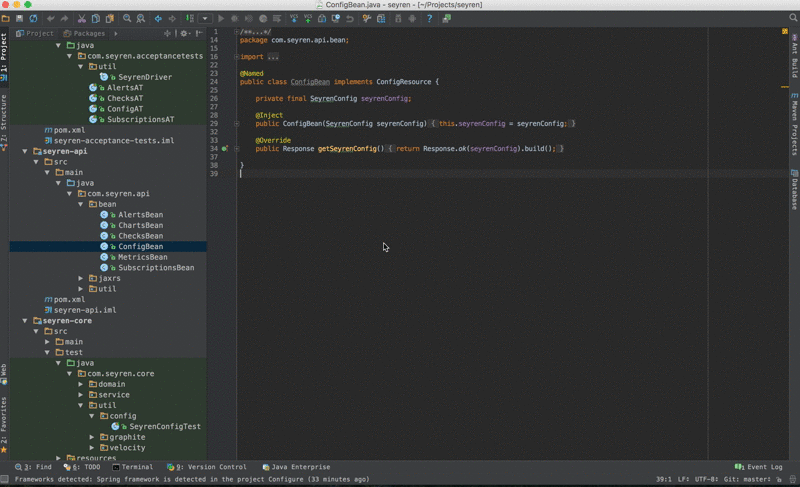Click the scroll-from-source crosshair icon

(x=167, y=33)
